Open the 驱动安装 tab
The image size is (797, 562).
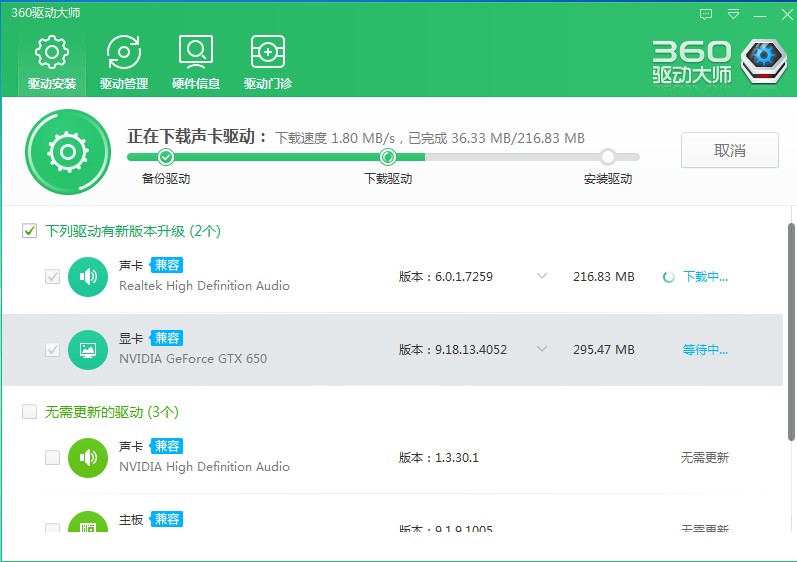tap(52, 63)
